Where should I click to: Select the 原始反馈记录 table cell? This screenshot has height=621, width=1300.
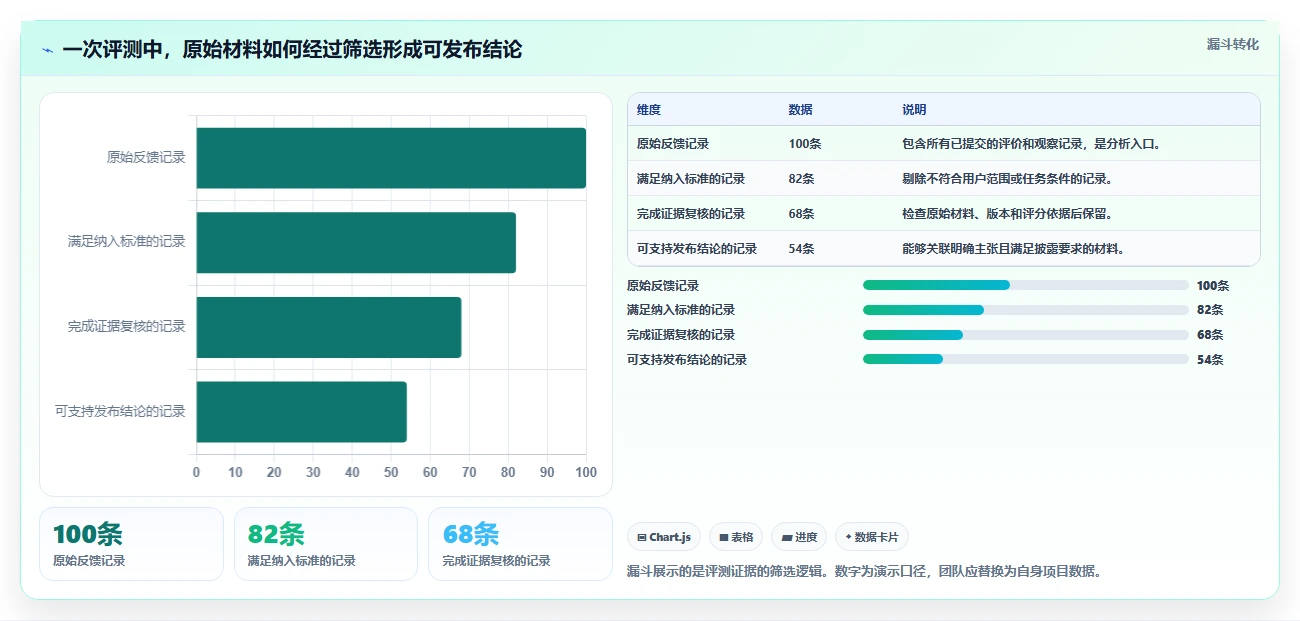click(x=673, y=144)
